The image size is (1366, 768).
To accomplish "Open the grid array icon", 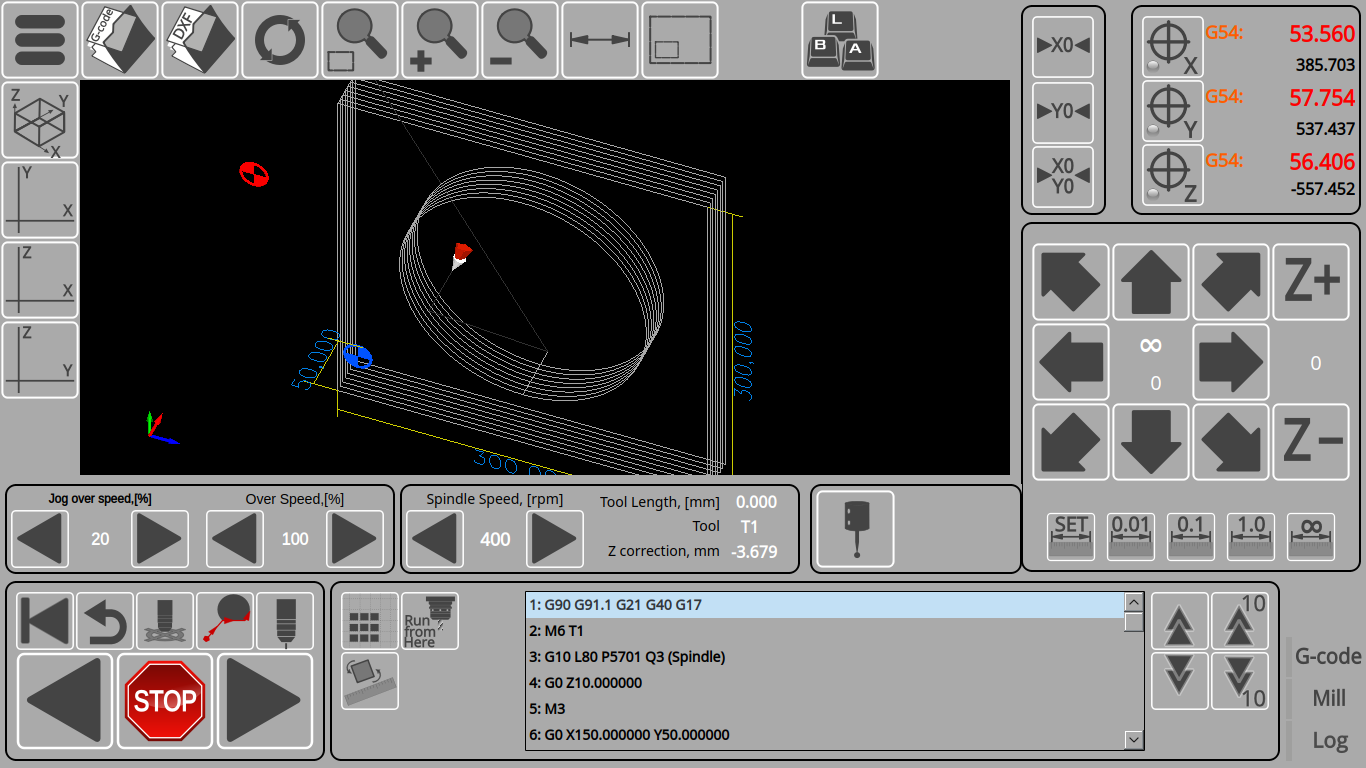I will click(x=370, y=621).
